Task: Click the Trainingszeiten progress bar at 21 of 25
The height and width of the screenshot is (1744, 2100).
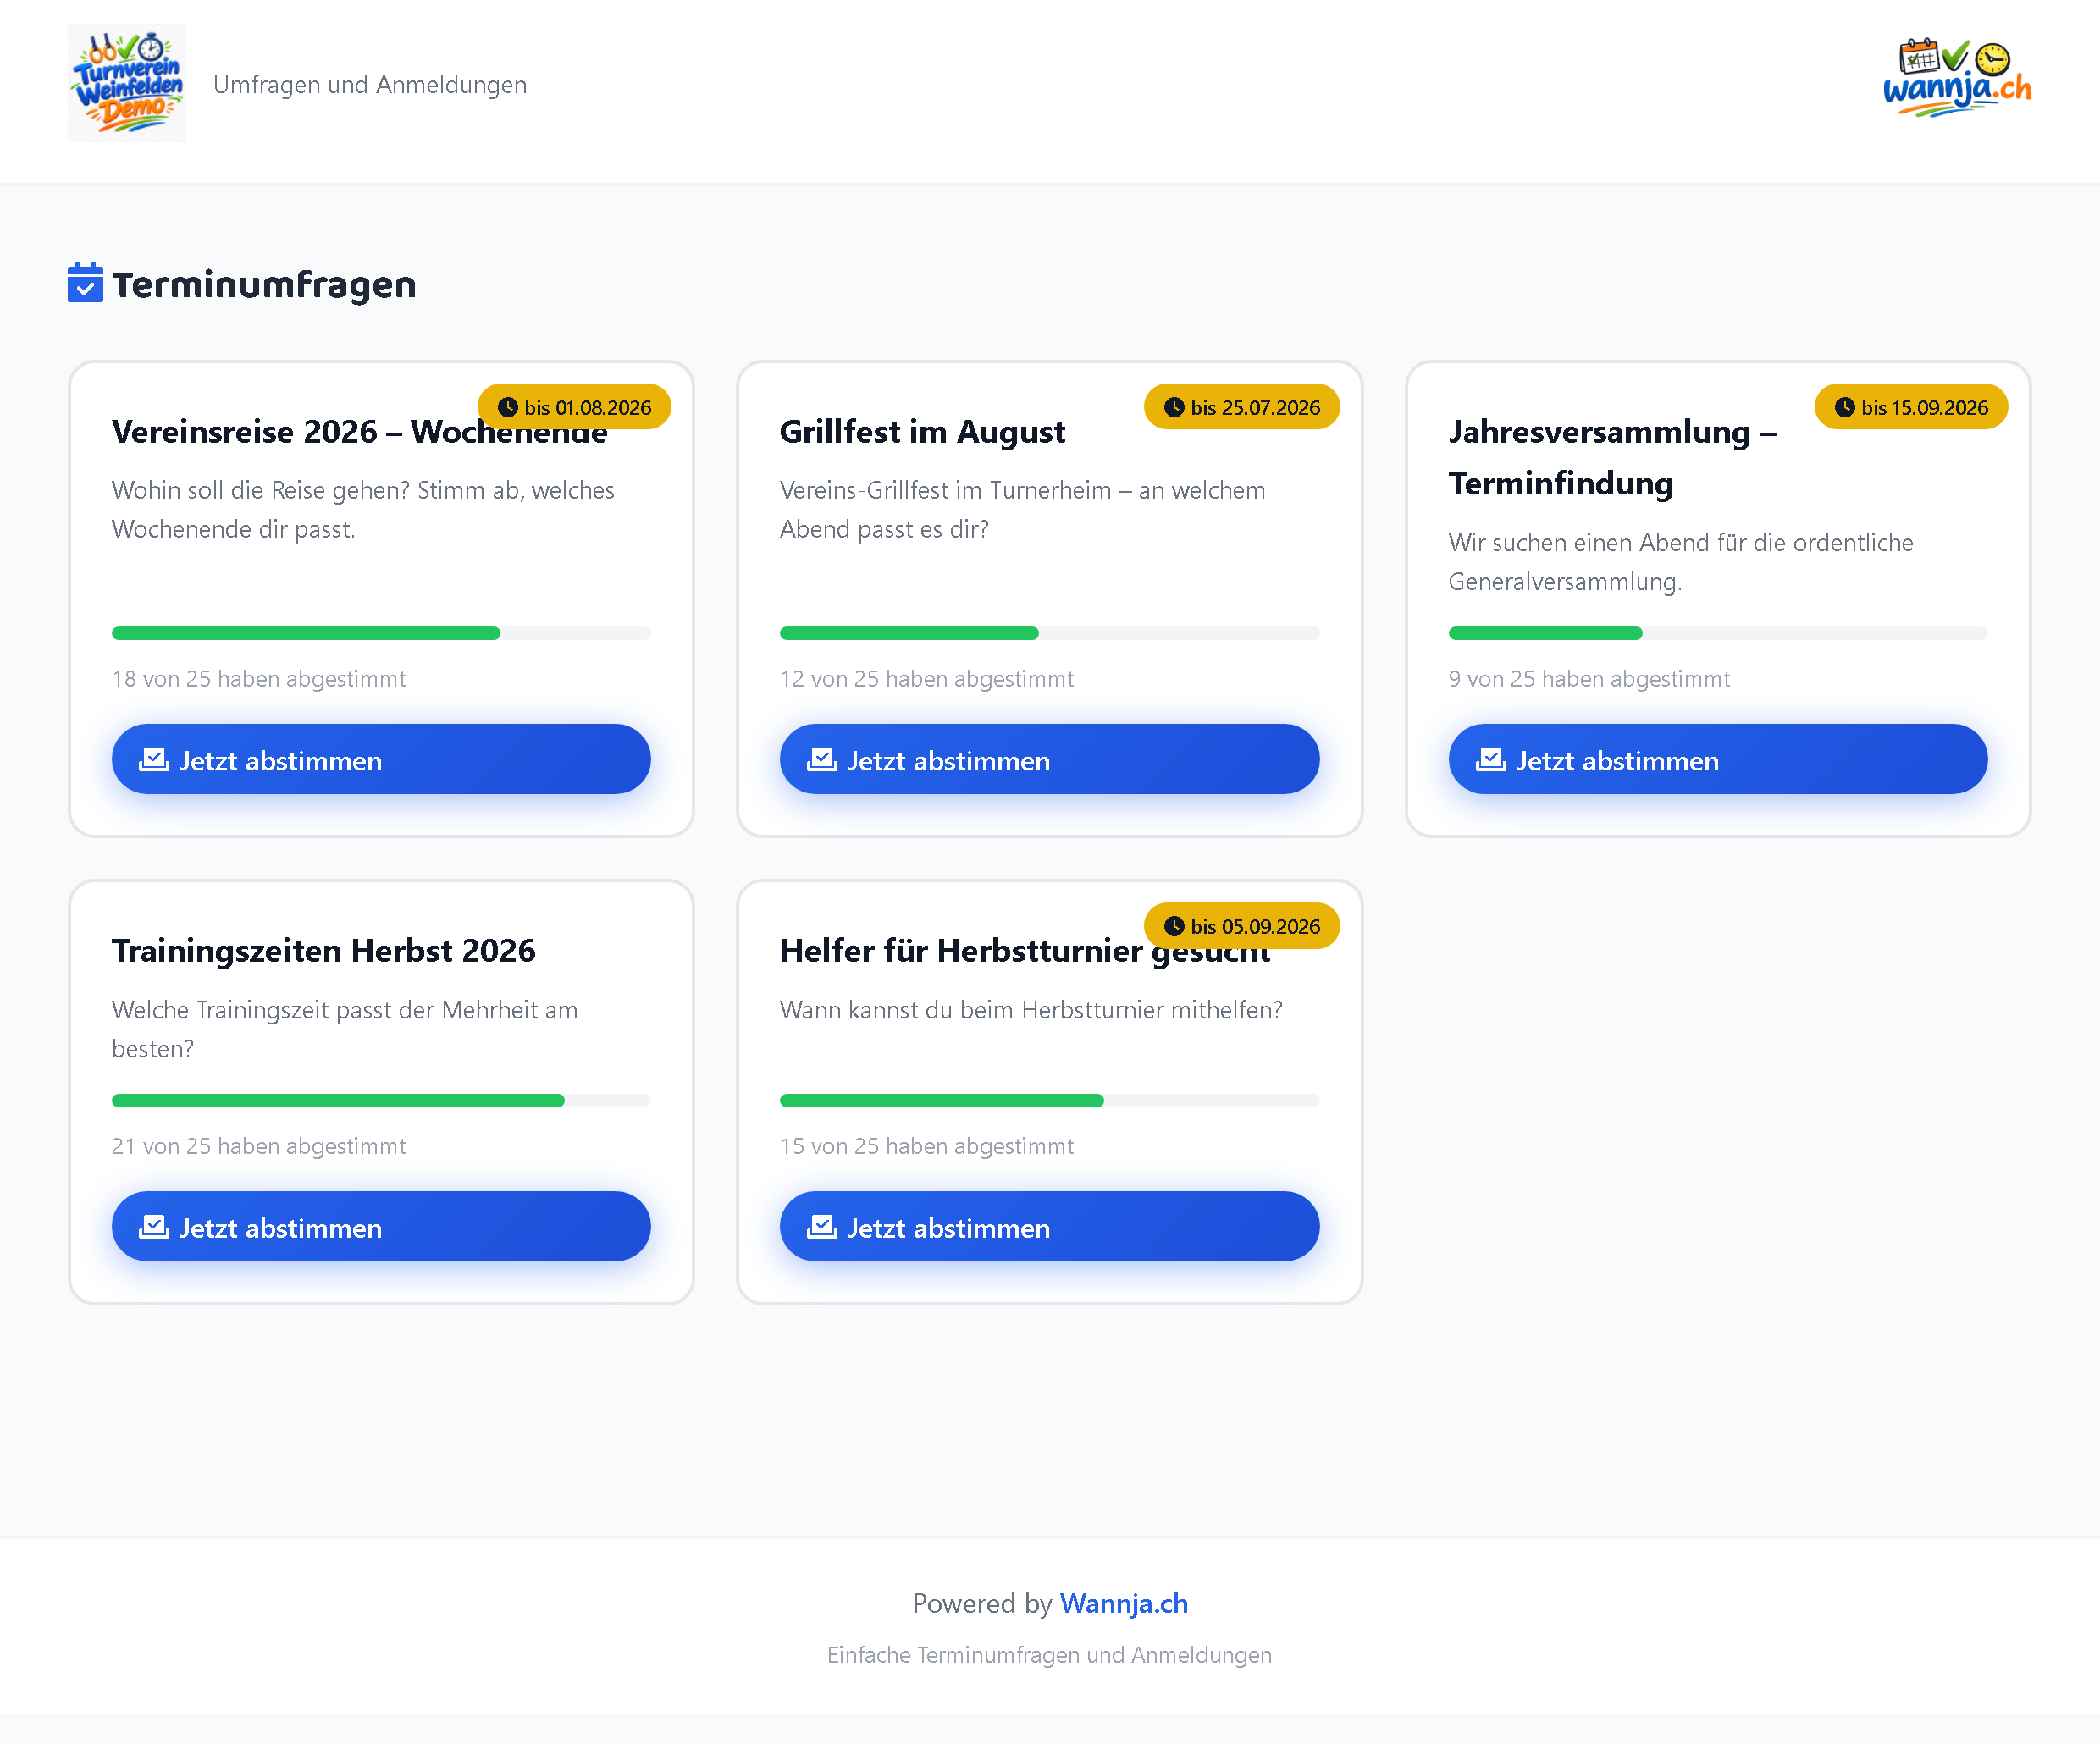Action: point(381,1100)
